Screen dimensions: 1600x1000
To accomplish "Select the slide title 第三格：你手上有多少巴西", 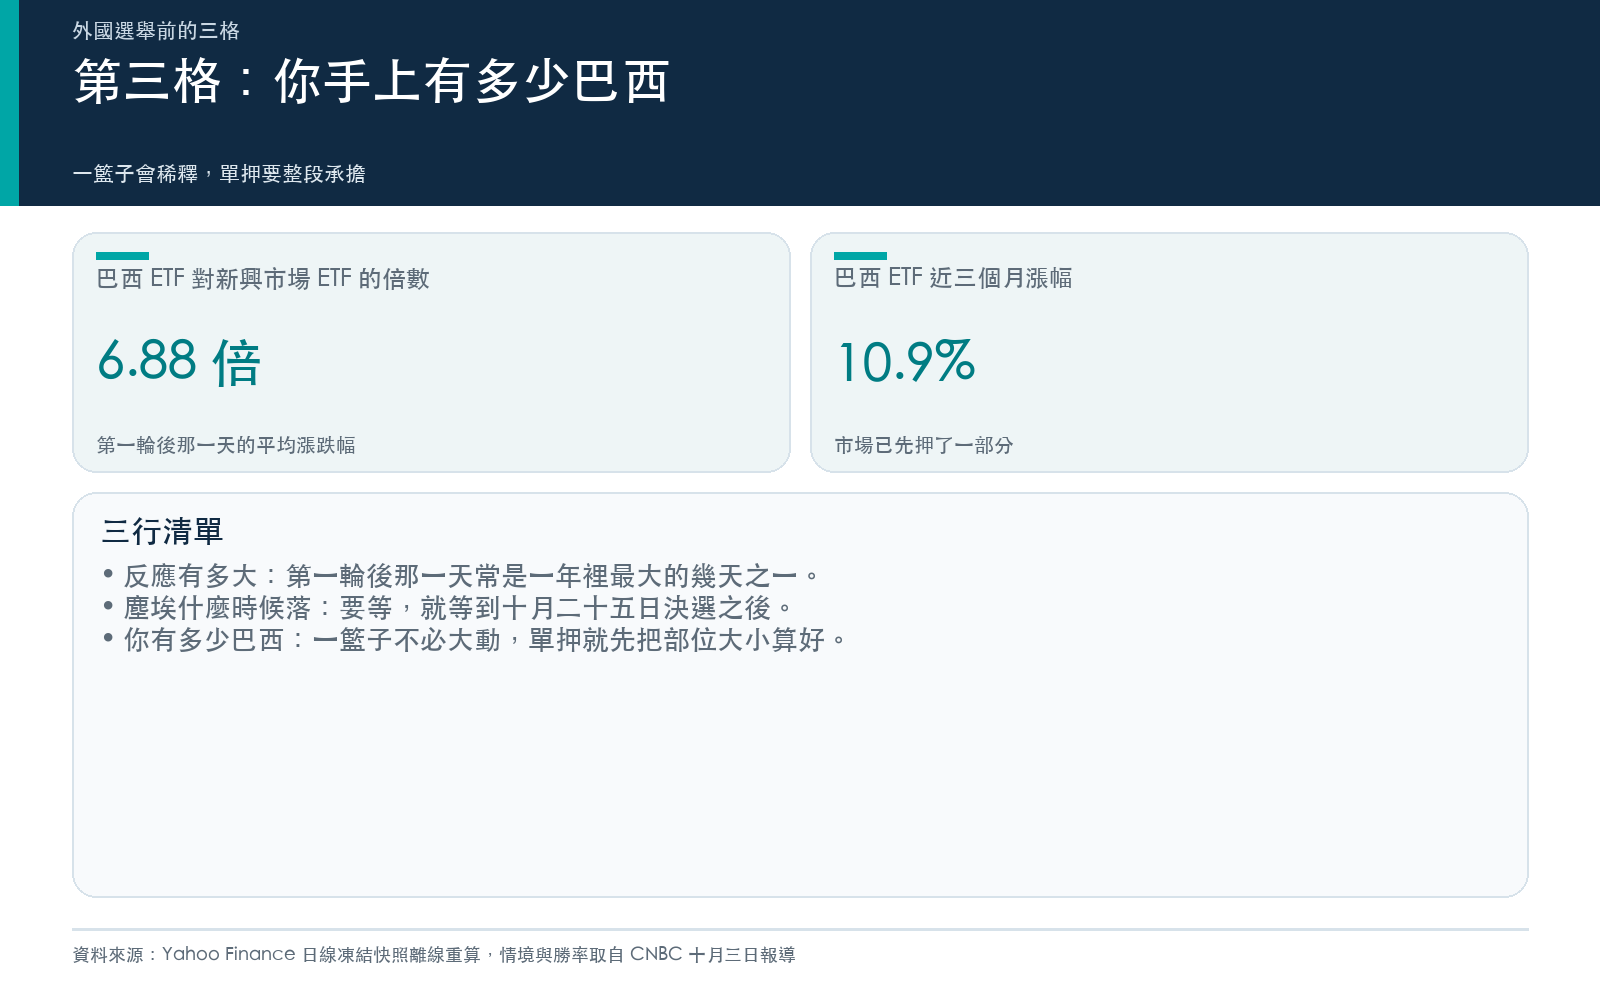I will tap(372, 81).
